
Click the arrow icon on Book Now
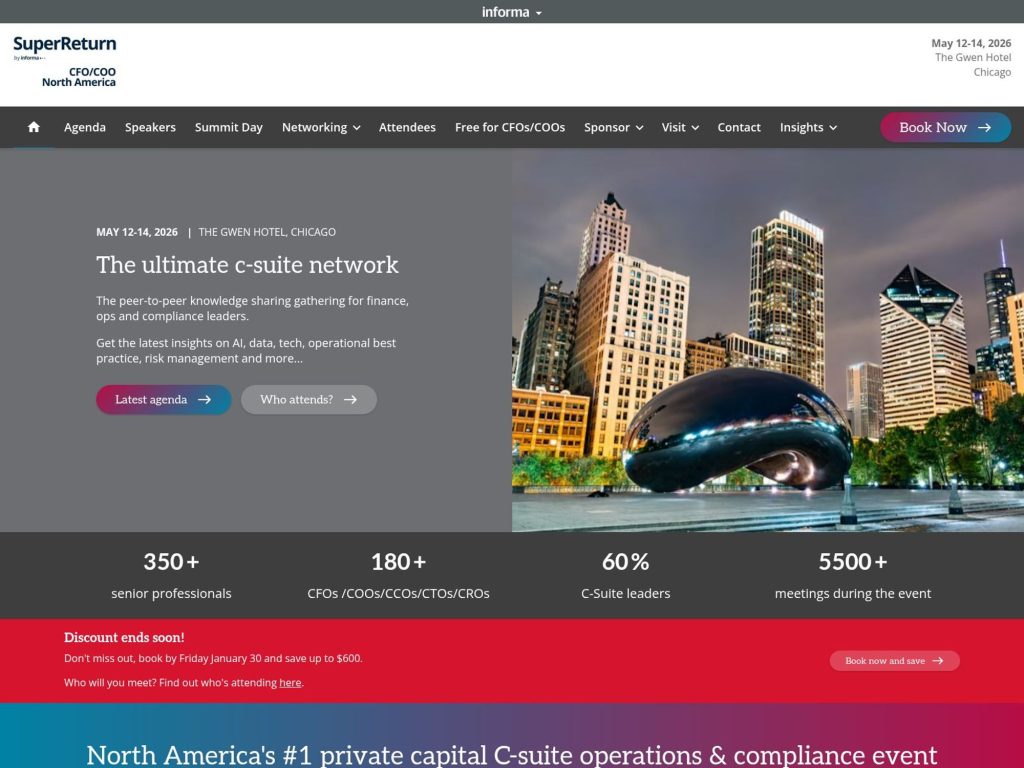point(983,127)
